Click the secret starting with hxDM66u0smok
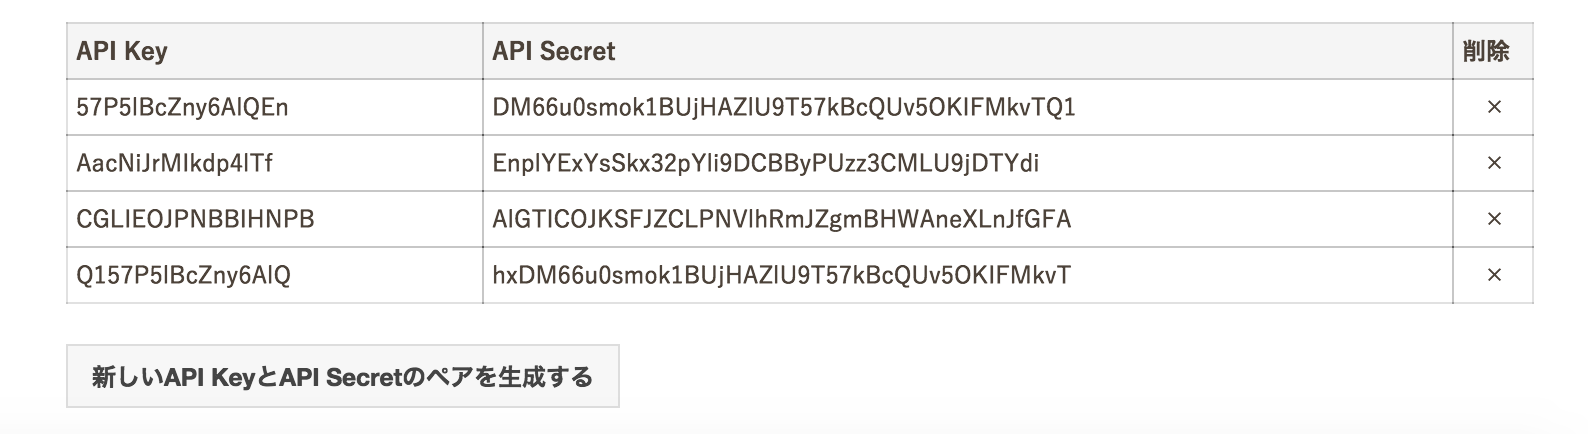The height and width of the screenshot is (434, 1588). pyautogui.click(x=781, y=275)
